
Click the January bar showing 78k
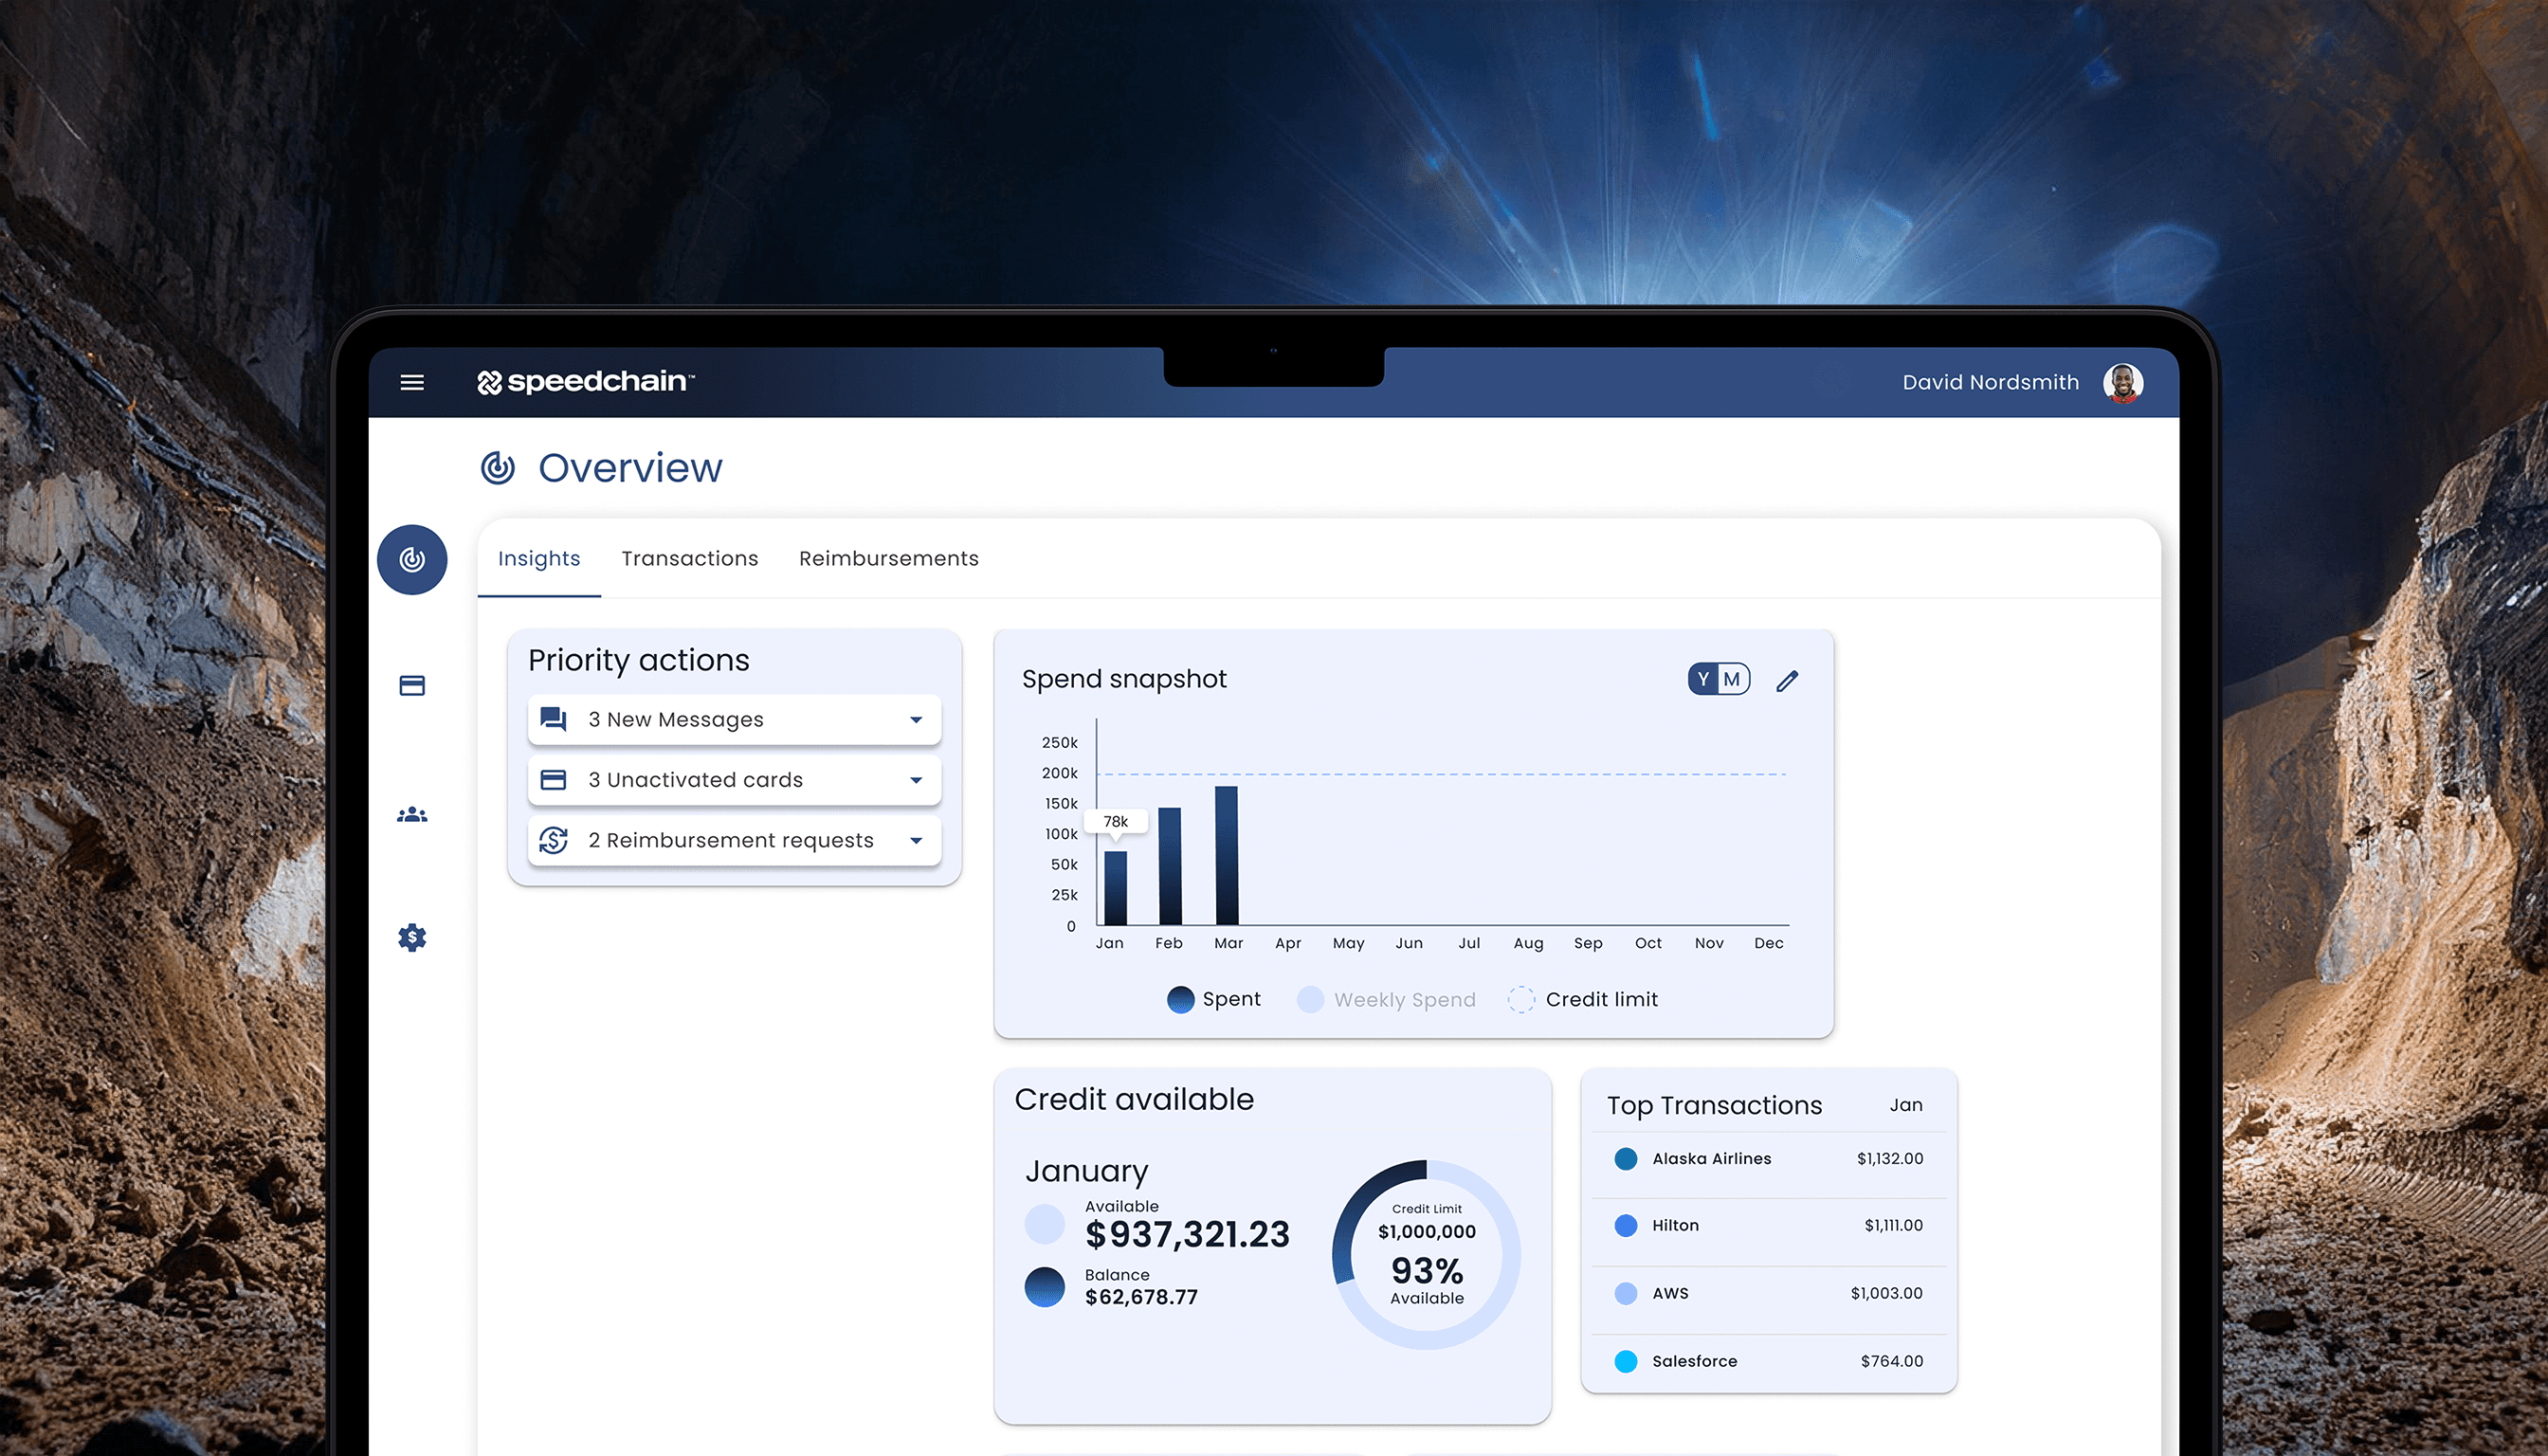(1115, 888)
